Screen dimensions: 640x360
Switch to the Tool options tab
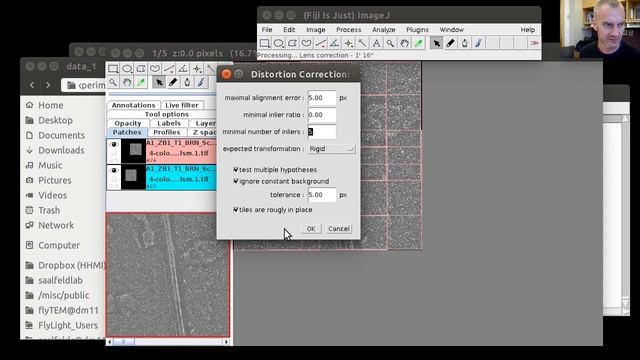click(167, 114)
